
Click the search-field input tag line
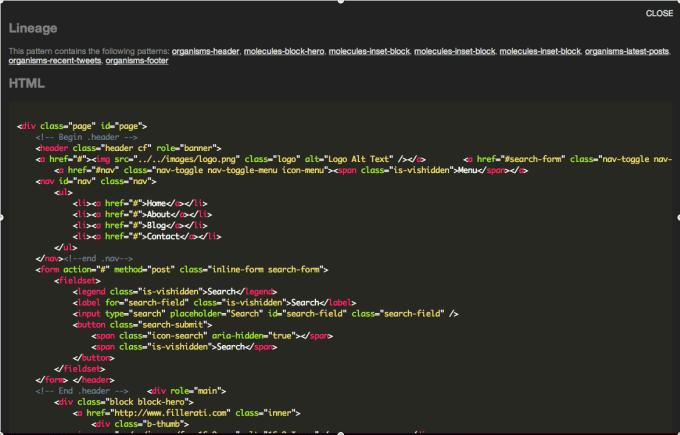coord(265,314)
